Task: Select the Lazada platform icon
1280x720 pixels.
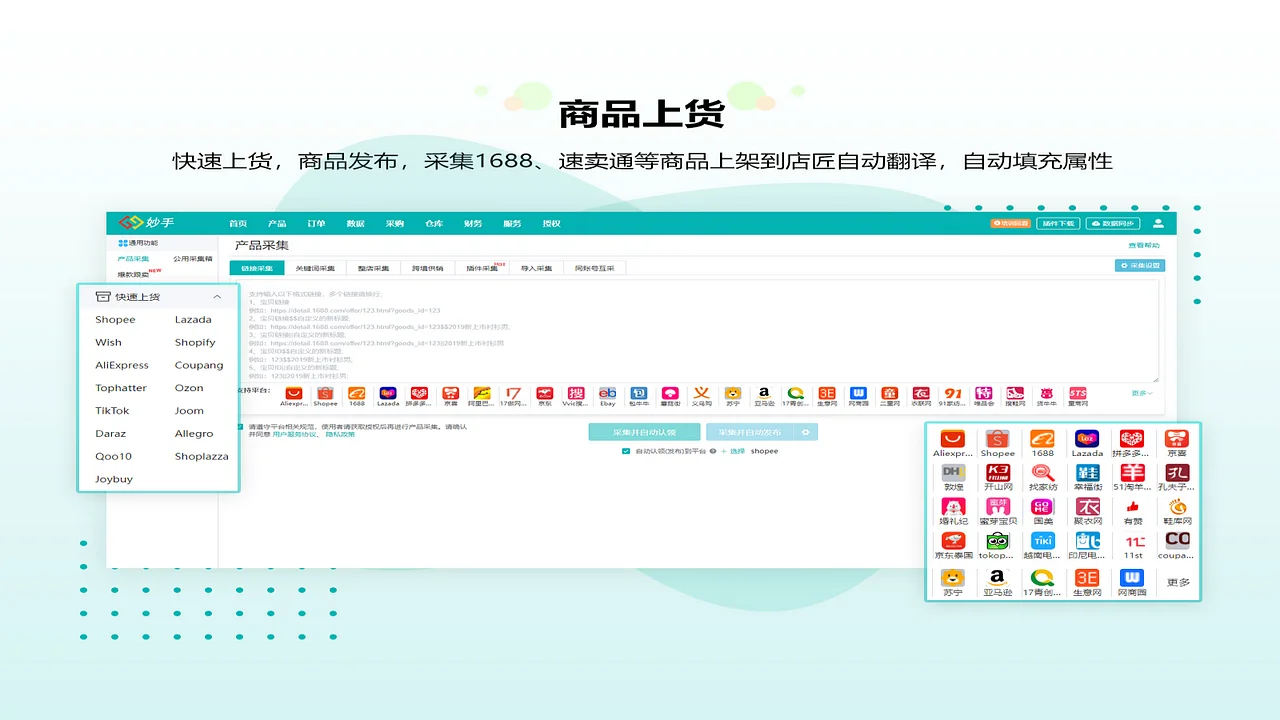Action: [x=1087, y=443]
